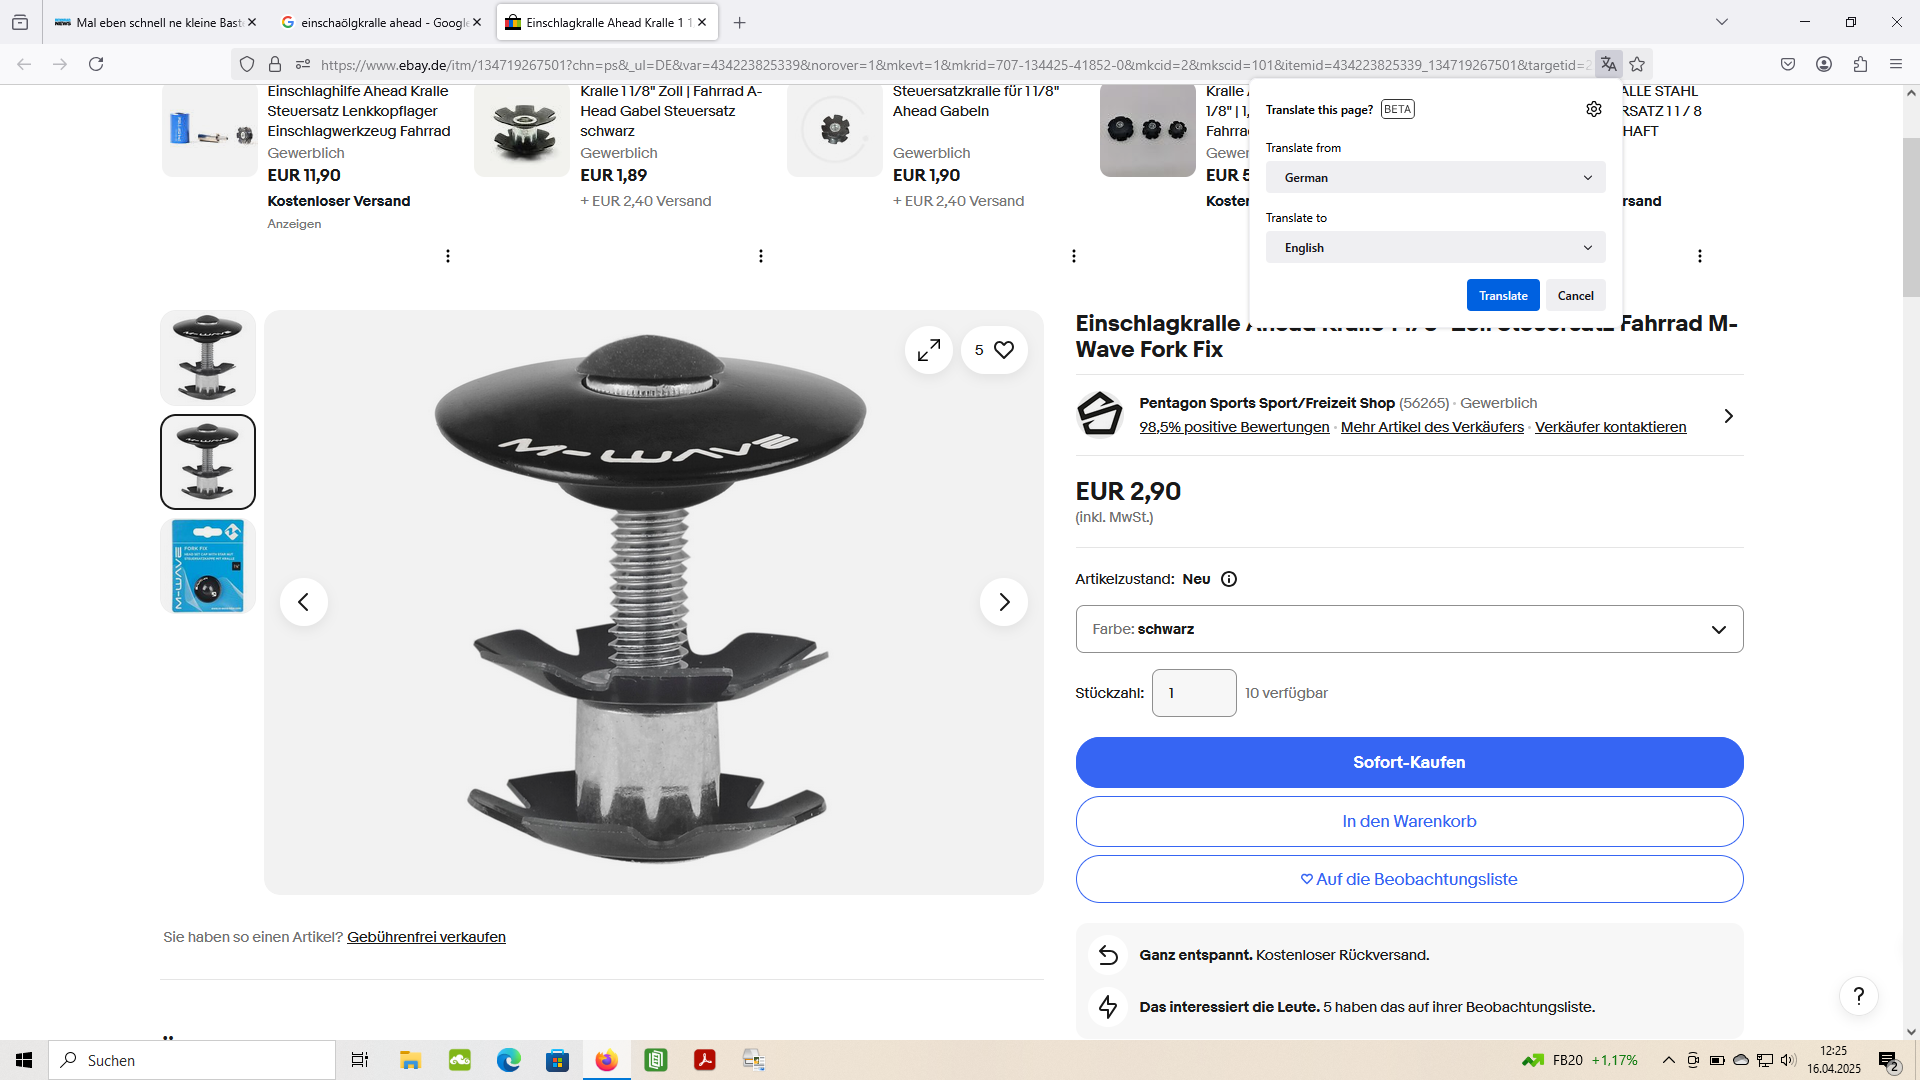Show the next product image

pos(1003,602)
